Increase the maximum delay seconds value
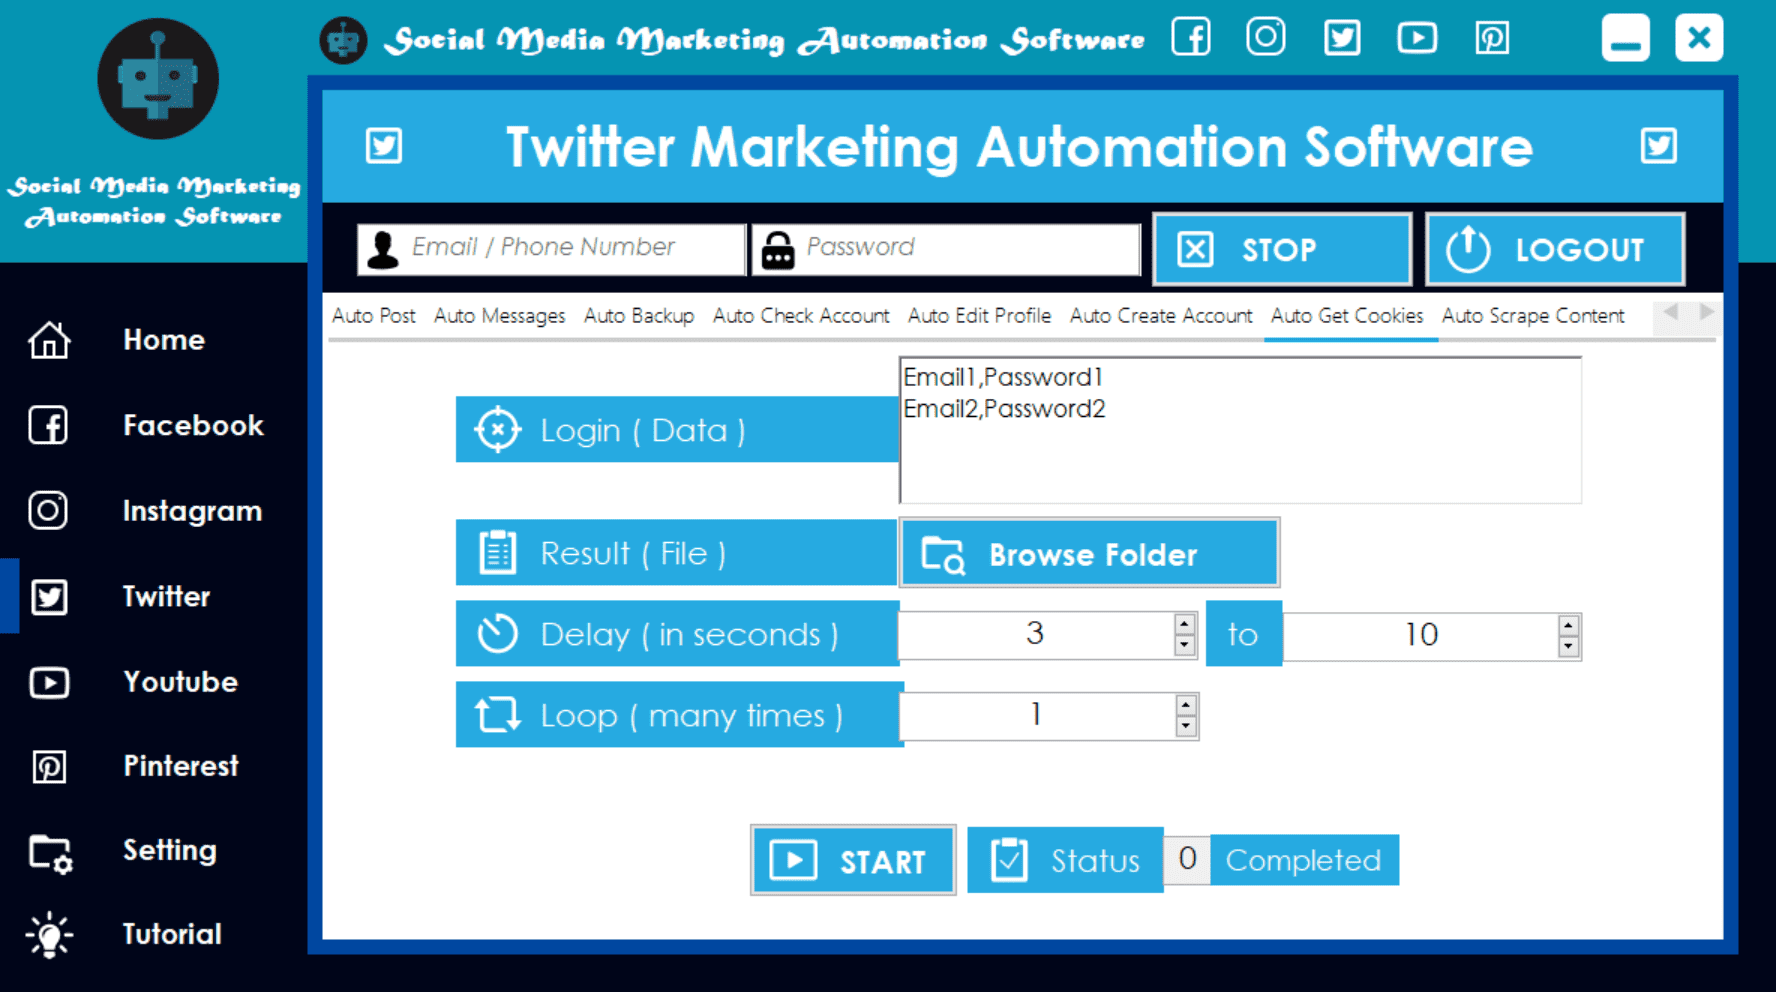 pyautogui.click(x=1568, y=626)
